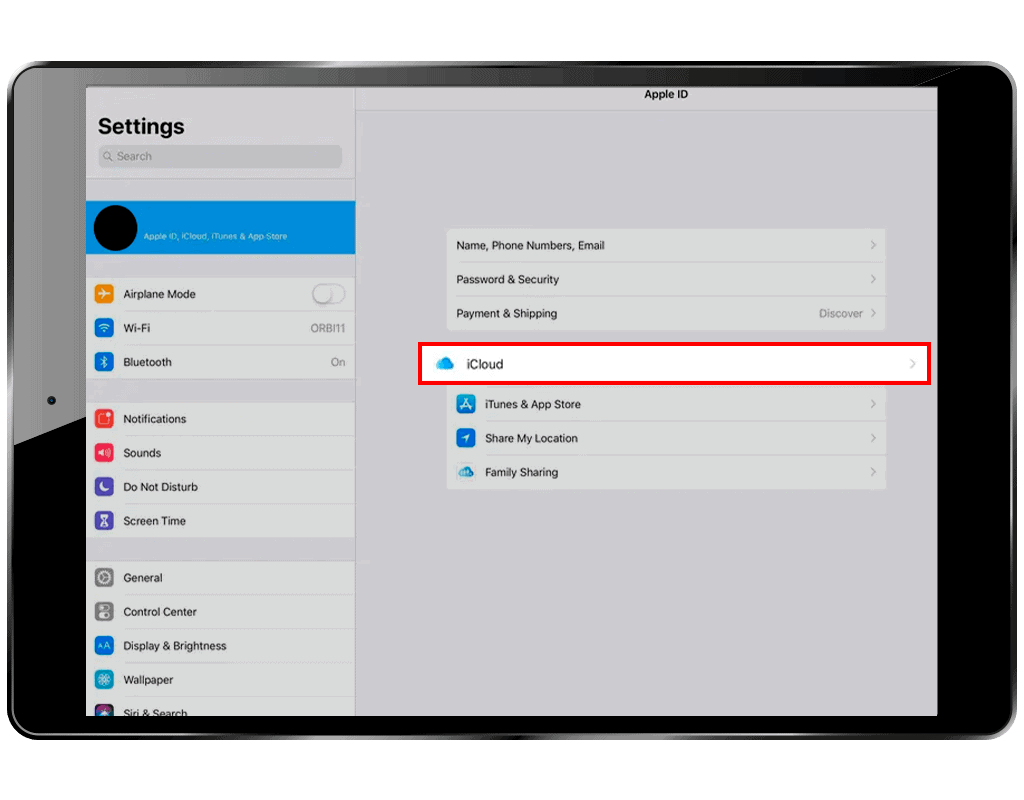The width and height of the screenshot is (1024, 800).
Task: Open Control Center settings
Action: click(x=221, y=611)
